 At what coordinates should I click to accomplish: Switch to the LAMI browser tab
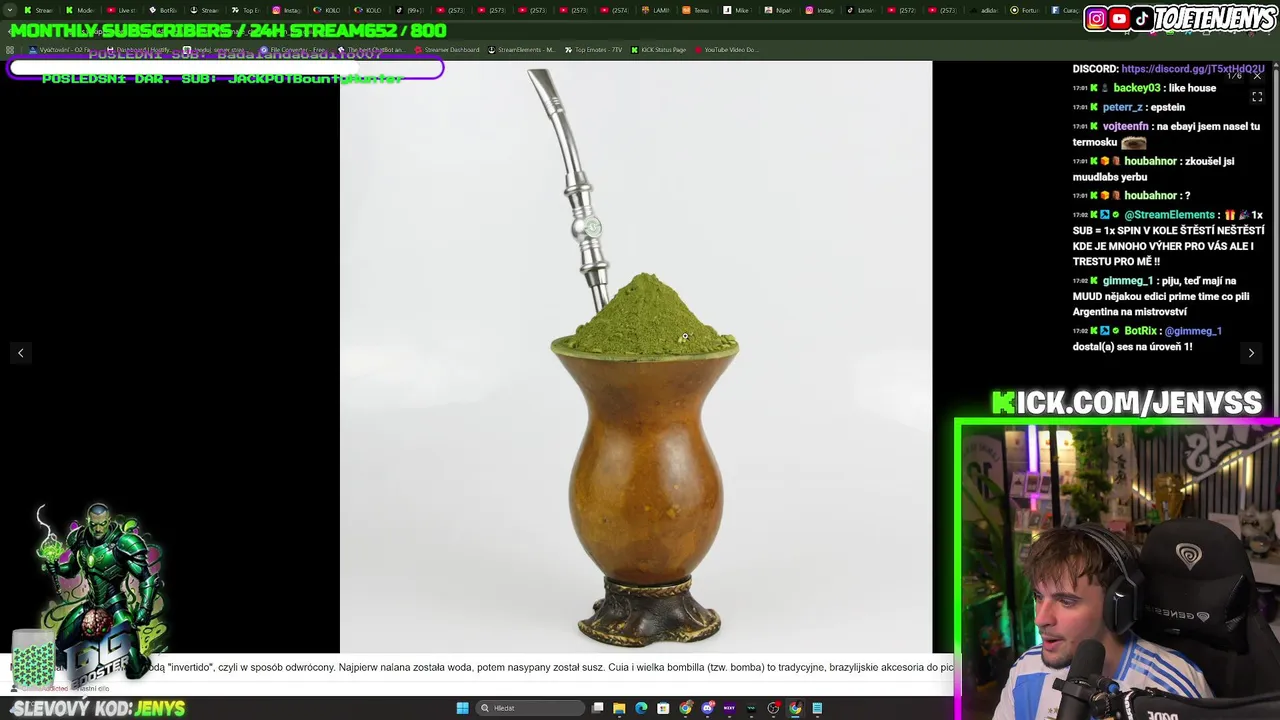656,10
